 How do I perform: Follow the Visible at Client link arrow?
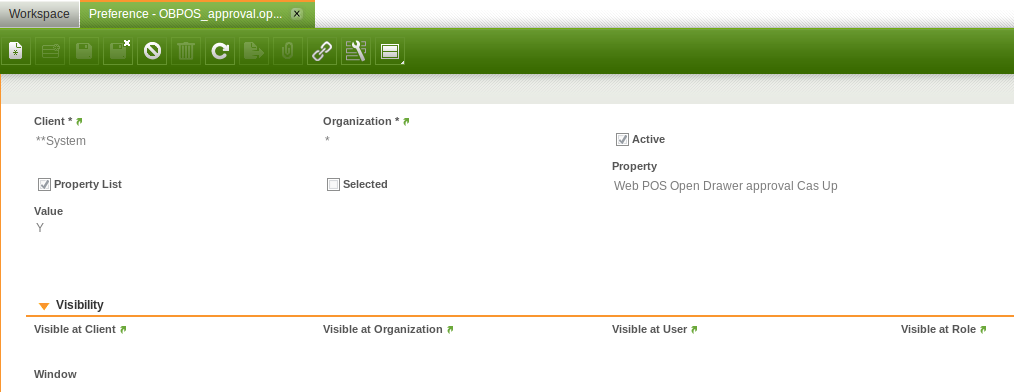123,330
